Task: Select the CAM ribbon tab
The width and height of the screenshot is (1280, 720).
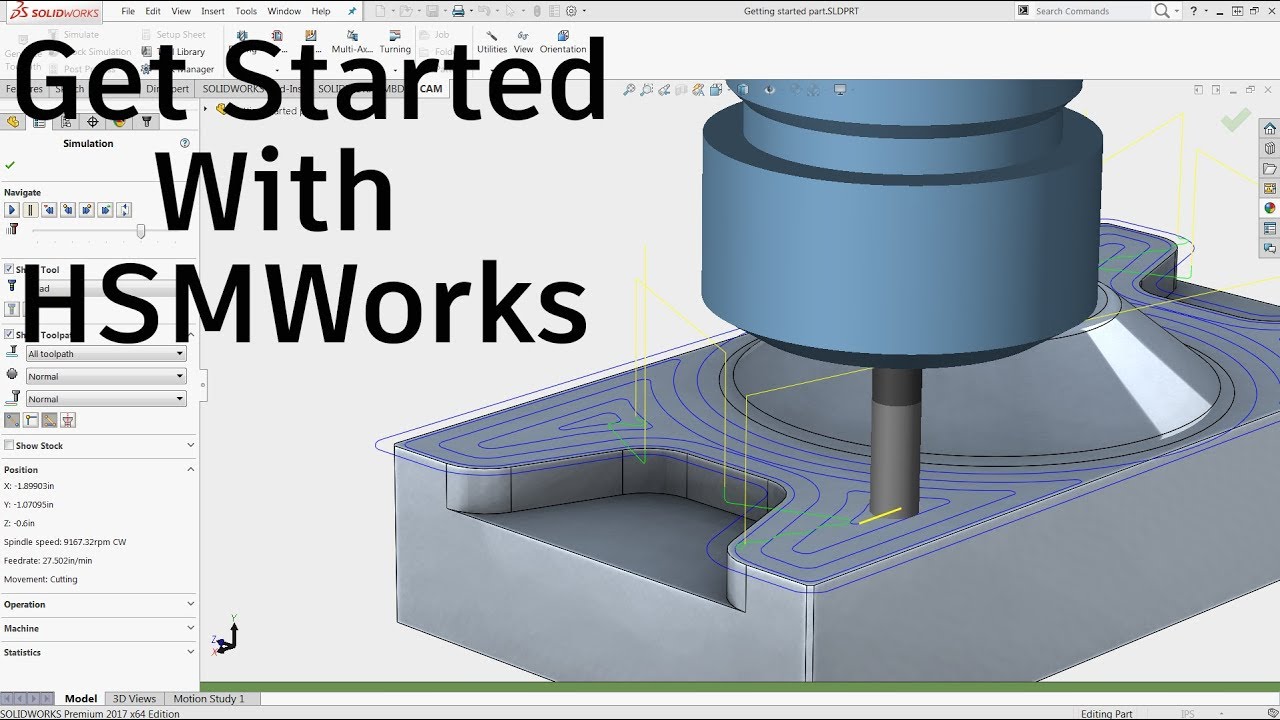Action: 431,88
